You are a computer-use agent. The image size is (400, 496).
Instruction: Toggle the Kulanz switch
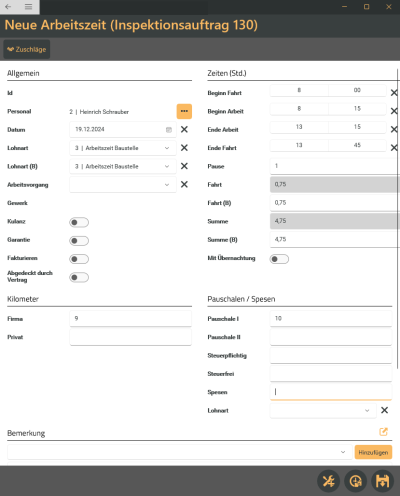[x=79, y=222]
